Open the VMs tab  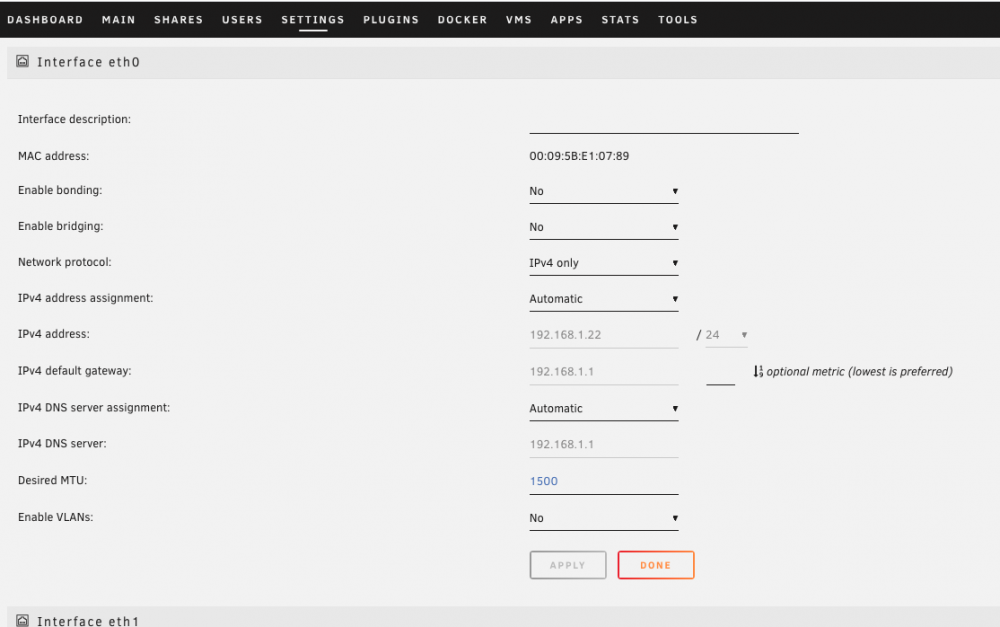(518, 20)
